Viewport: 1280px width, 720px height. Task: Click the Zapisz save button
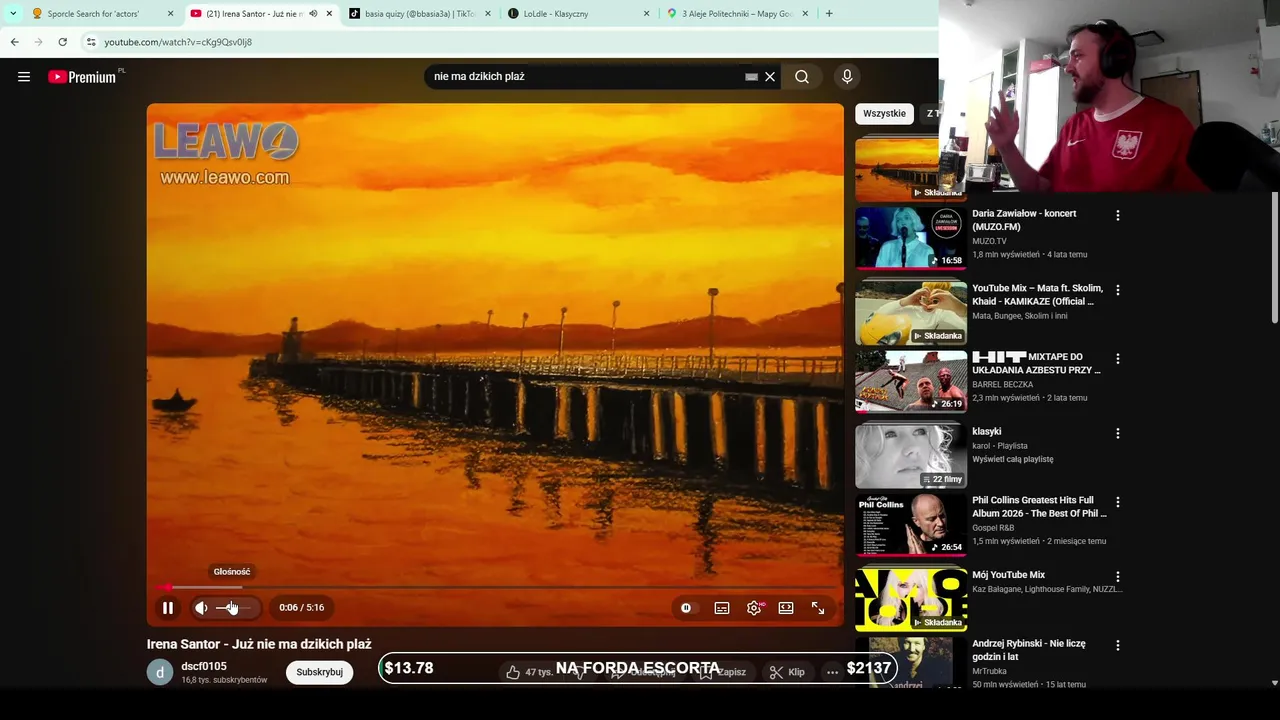[x=723, y=672]
